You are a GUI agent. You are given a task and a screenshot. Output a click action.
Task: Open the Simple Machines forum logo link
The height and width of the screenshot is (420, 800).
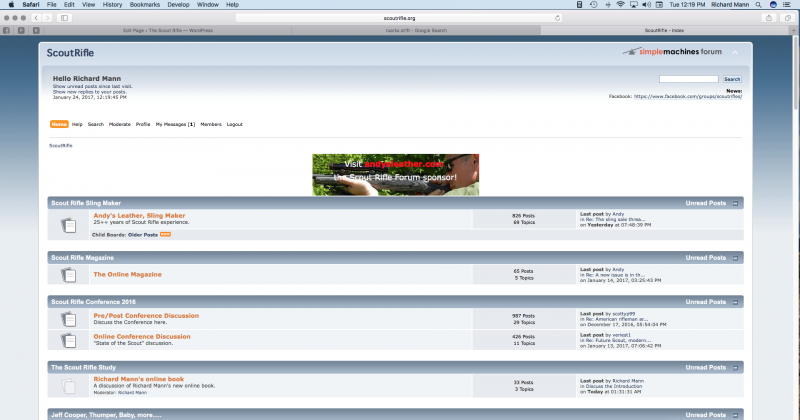click(672, 52)
